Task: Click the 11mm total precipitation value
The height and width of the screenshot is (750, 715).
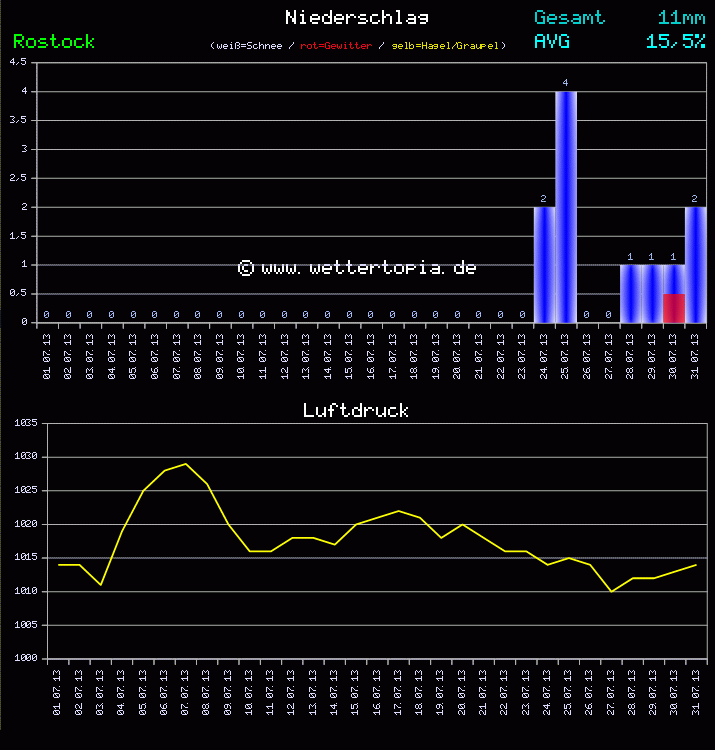Action: point(681,17)
